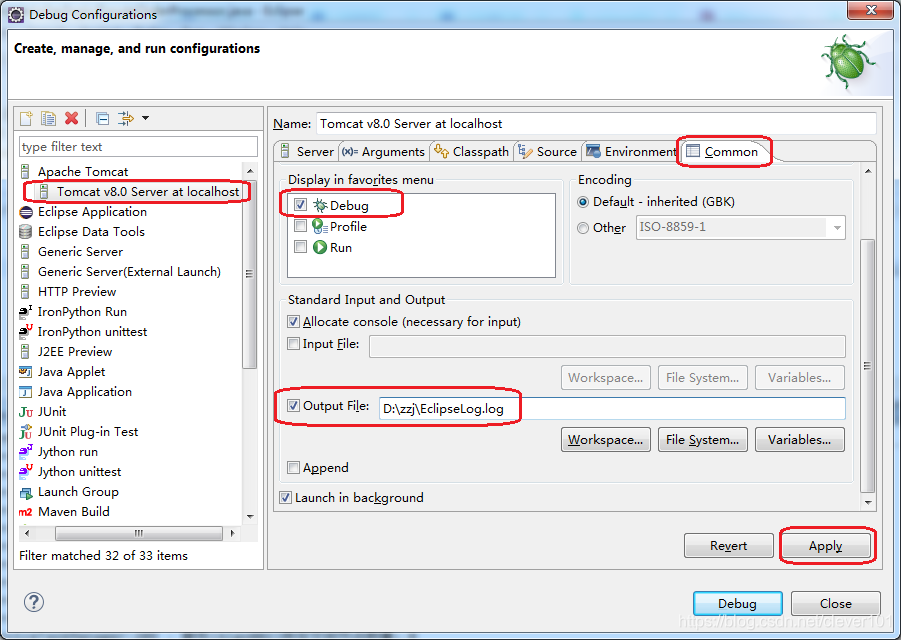The width and height of the screenshot is (901, 640).
Task: Click the Revert button
Action: [x=729, y=546]
